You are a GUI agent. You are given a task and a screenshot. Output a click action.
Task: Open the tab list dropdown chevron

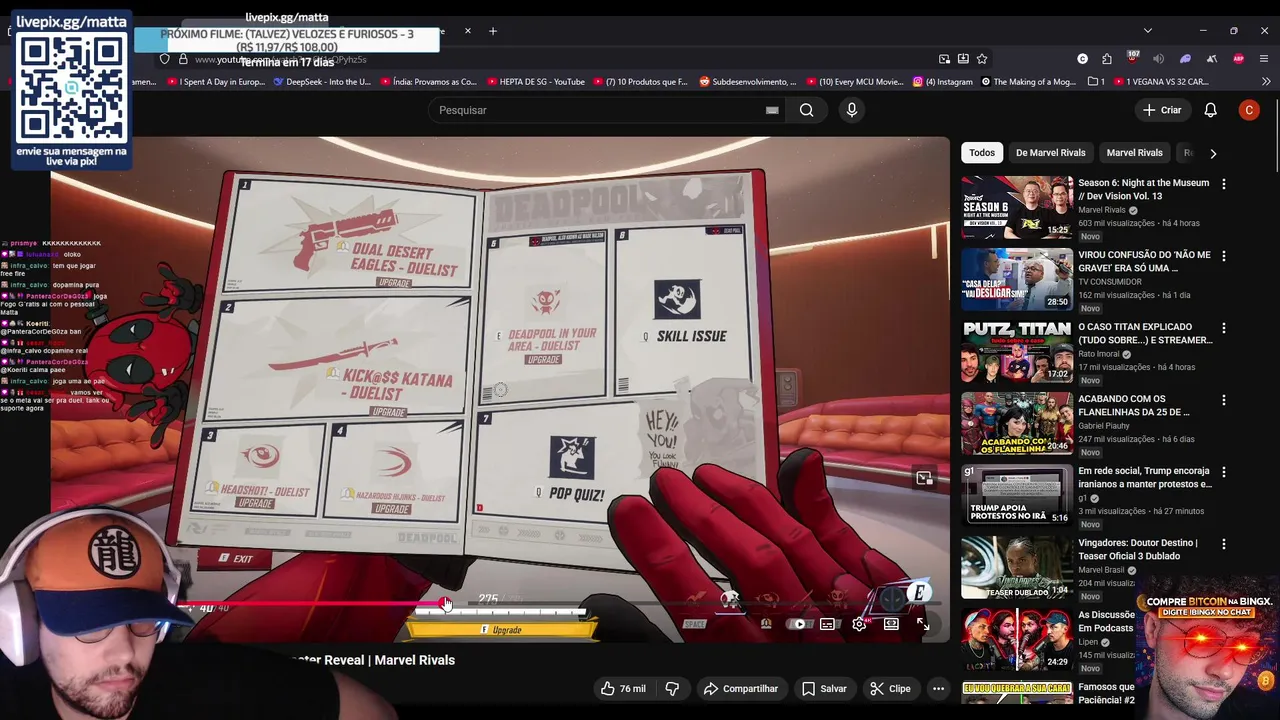[1147, 31]
